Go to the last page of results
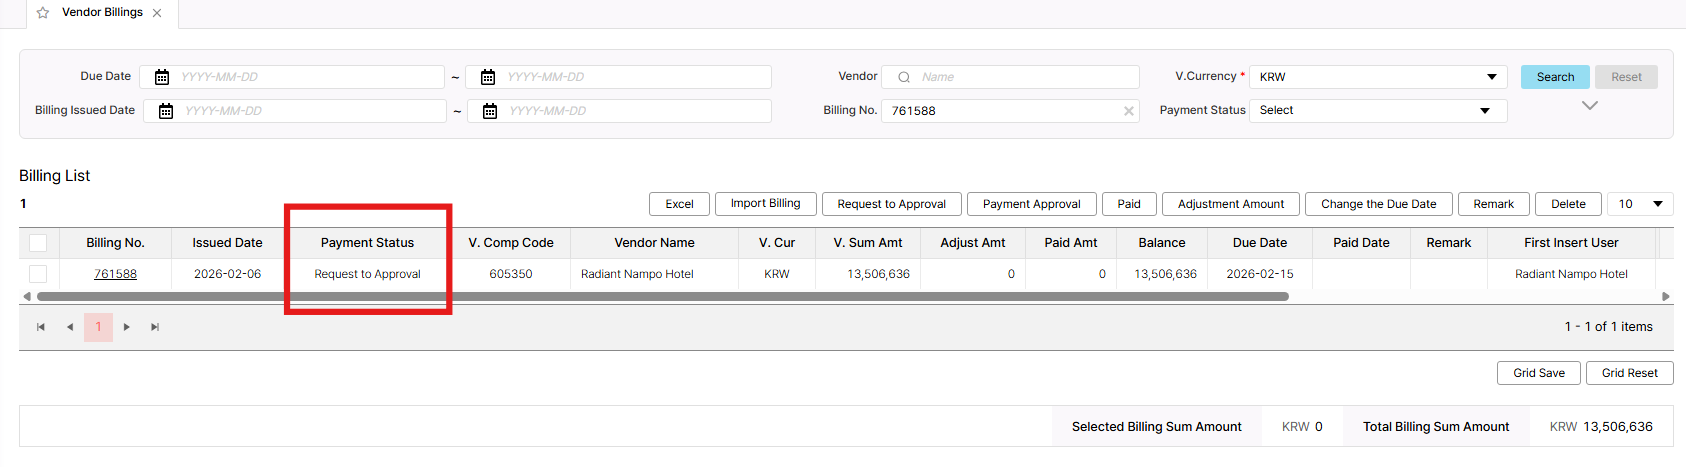1686x467 pixels. (x=155, y=327)
